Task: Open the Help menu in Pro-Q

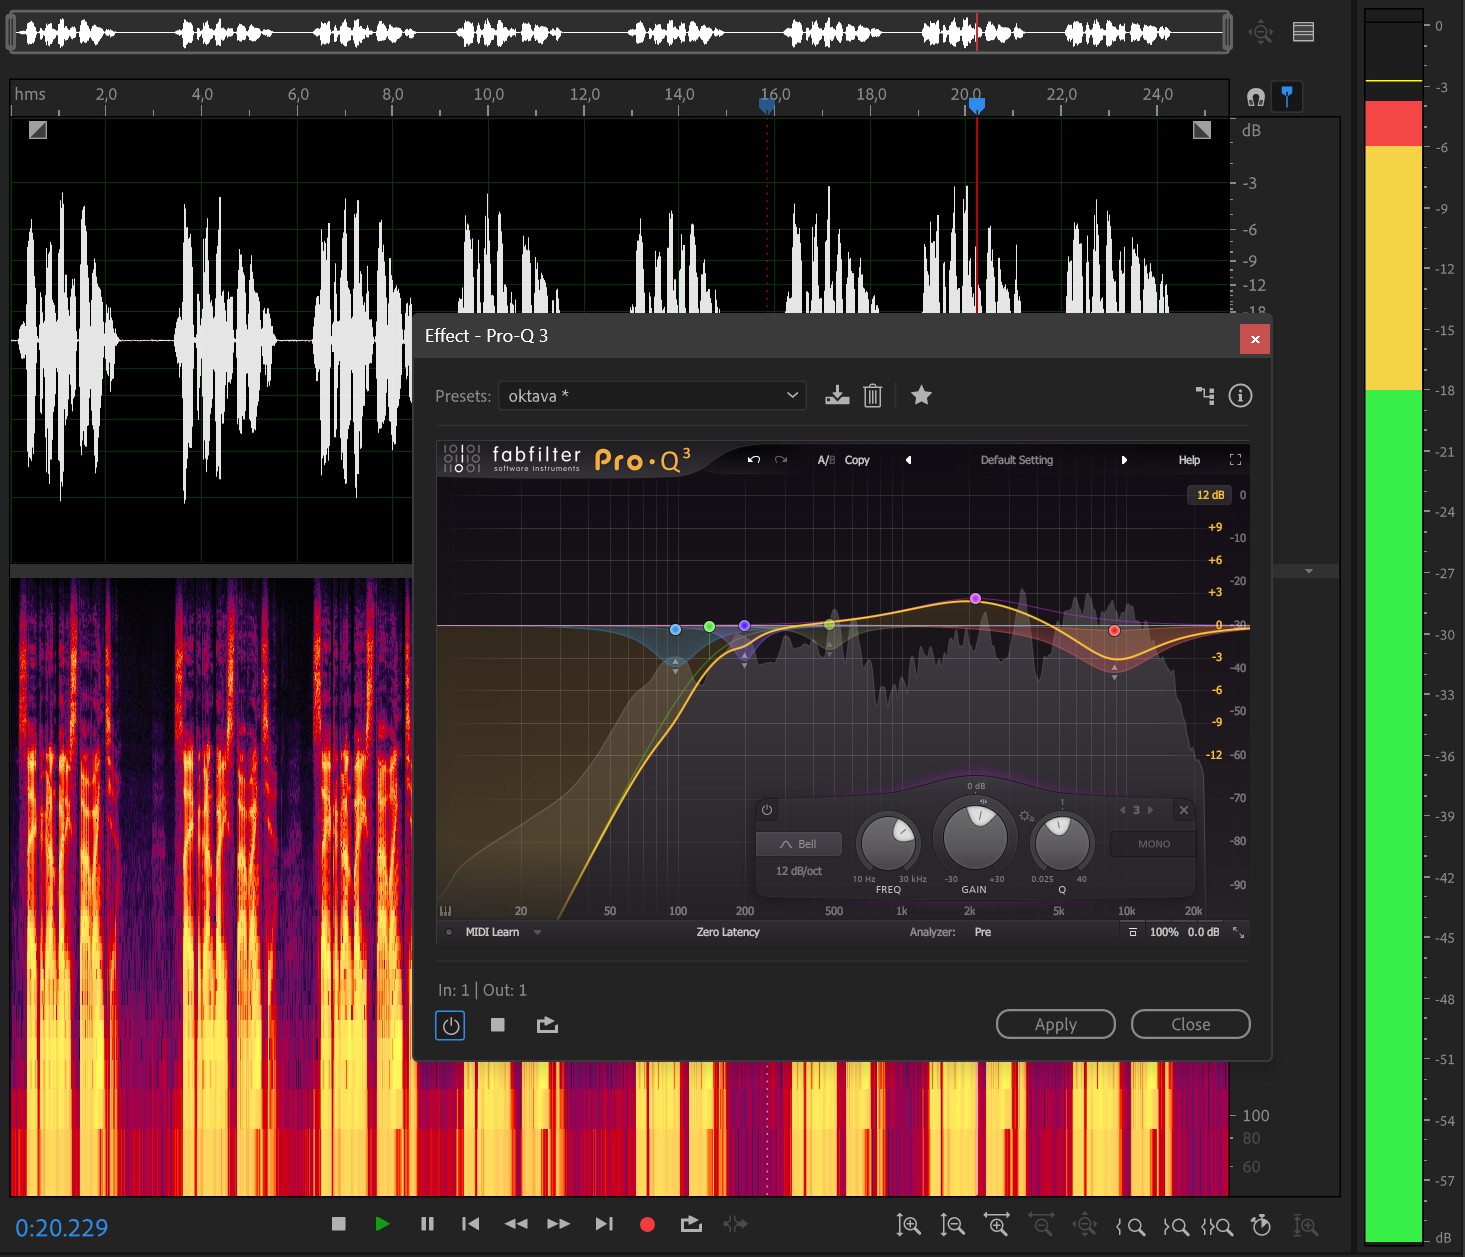Action: 1189,460
